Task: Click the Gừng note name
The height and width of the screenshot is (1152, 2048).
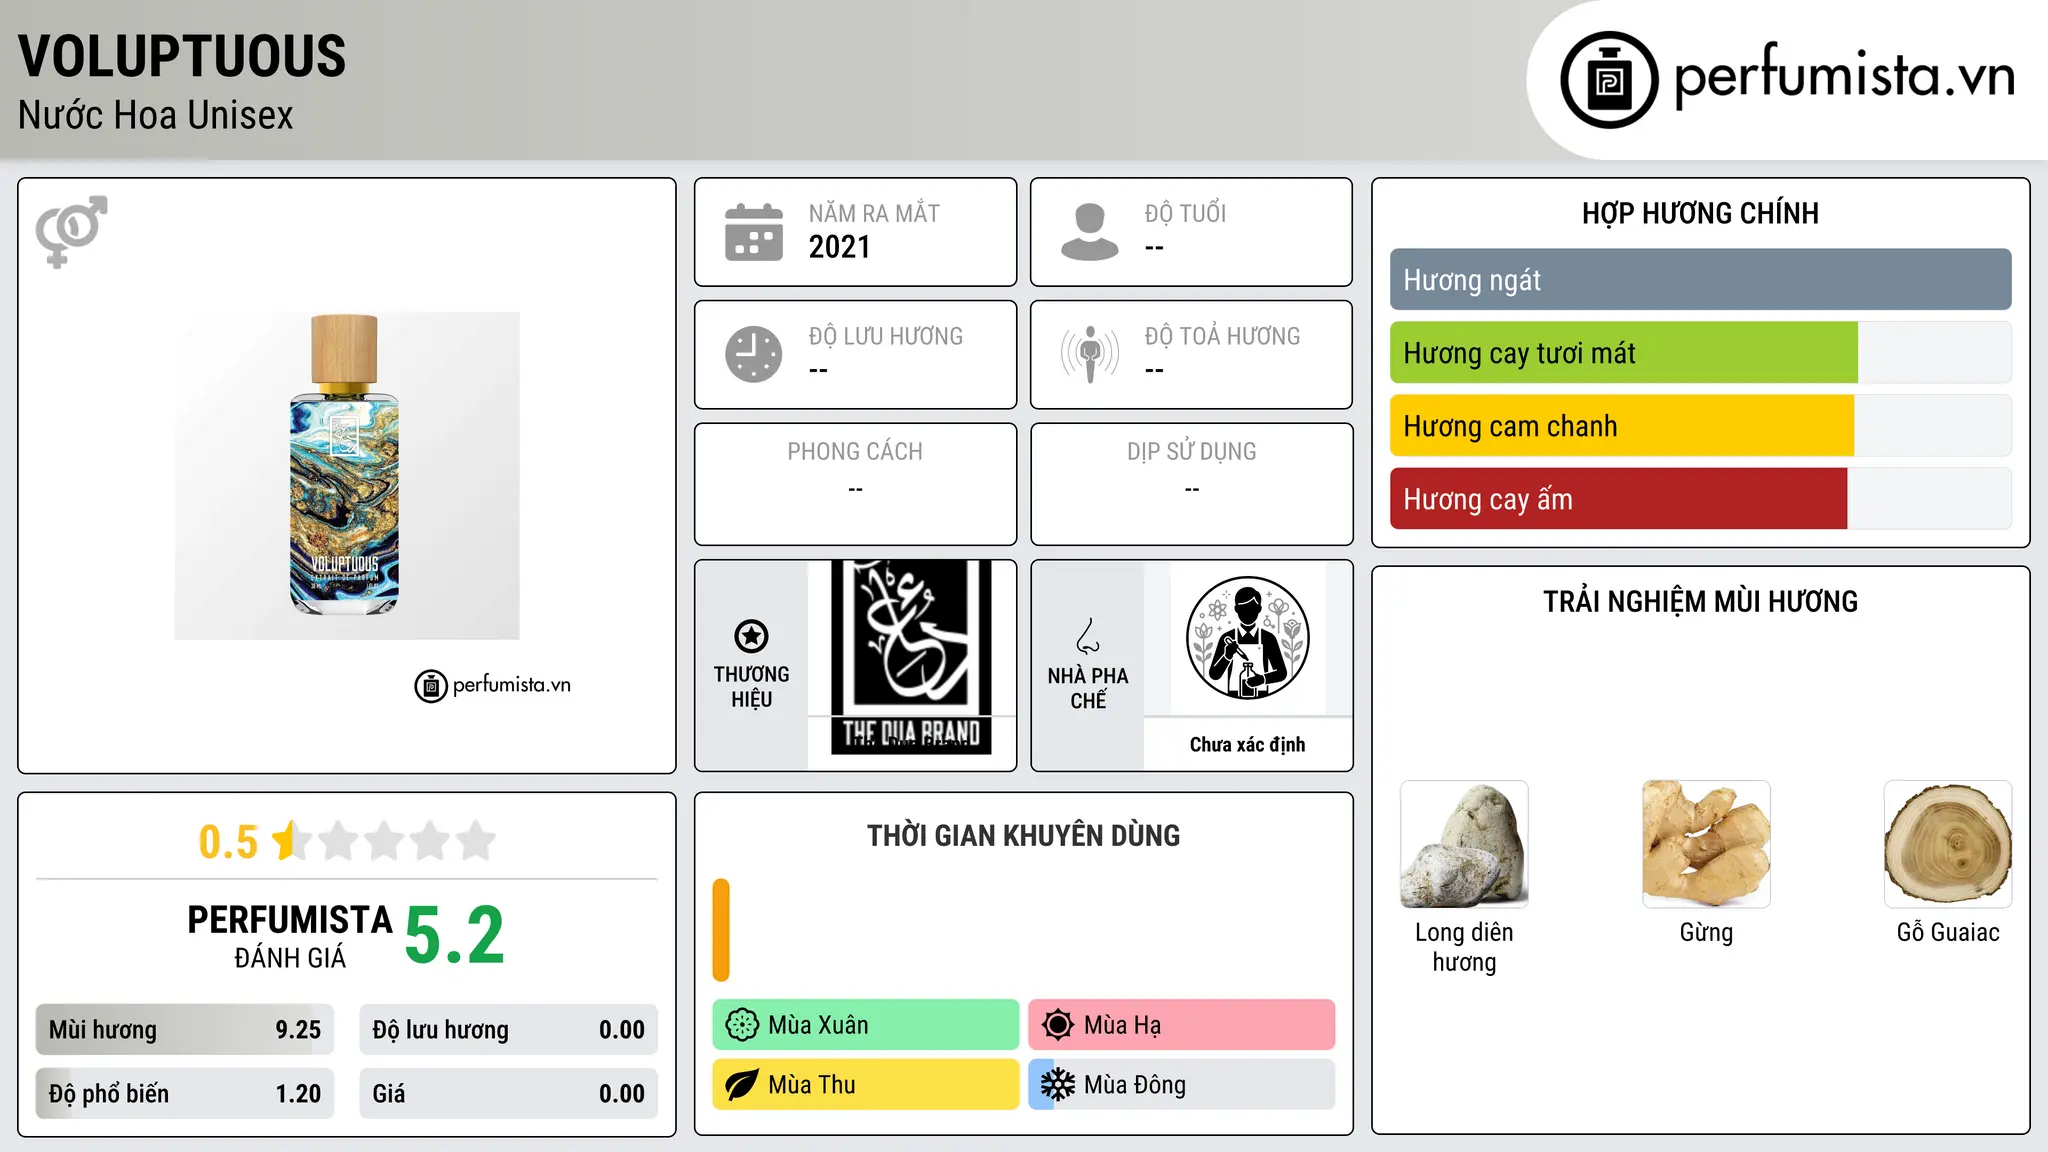Action: click(x=1706, y=933)
